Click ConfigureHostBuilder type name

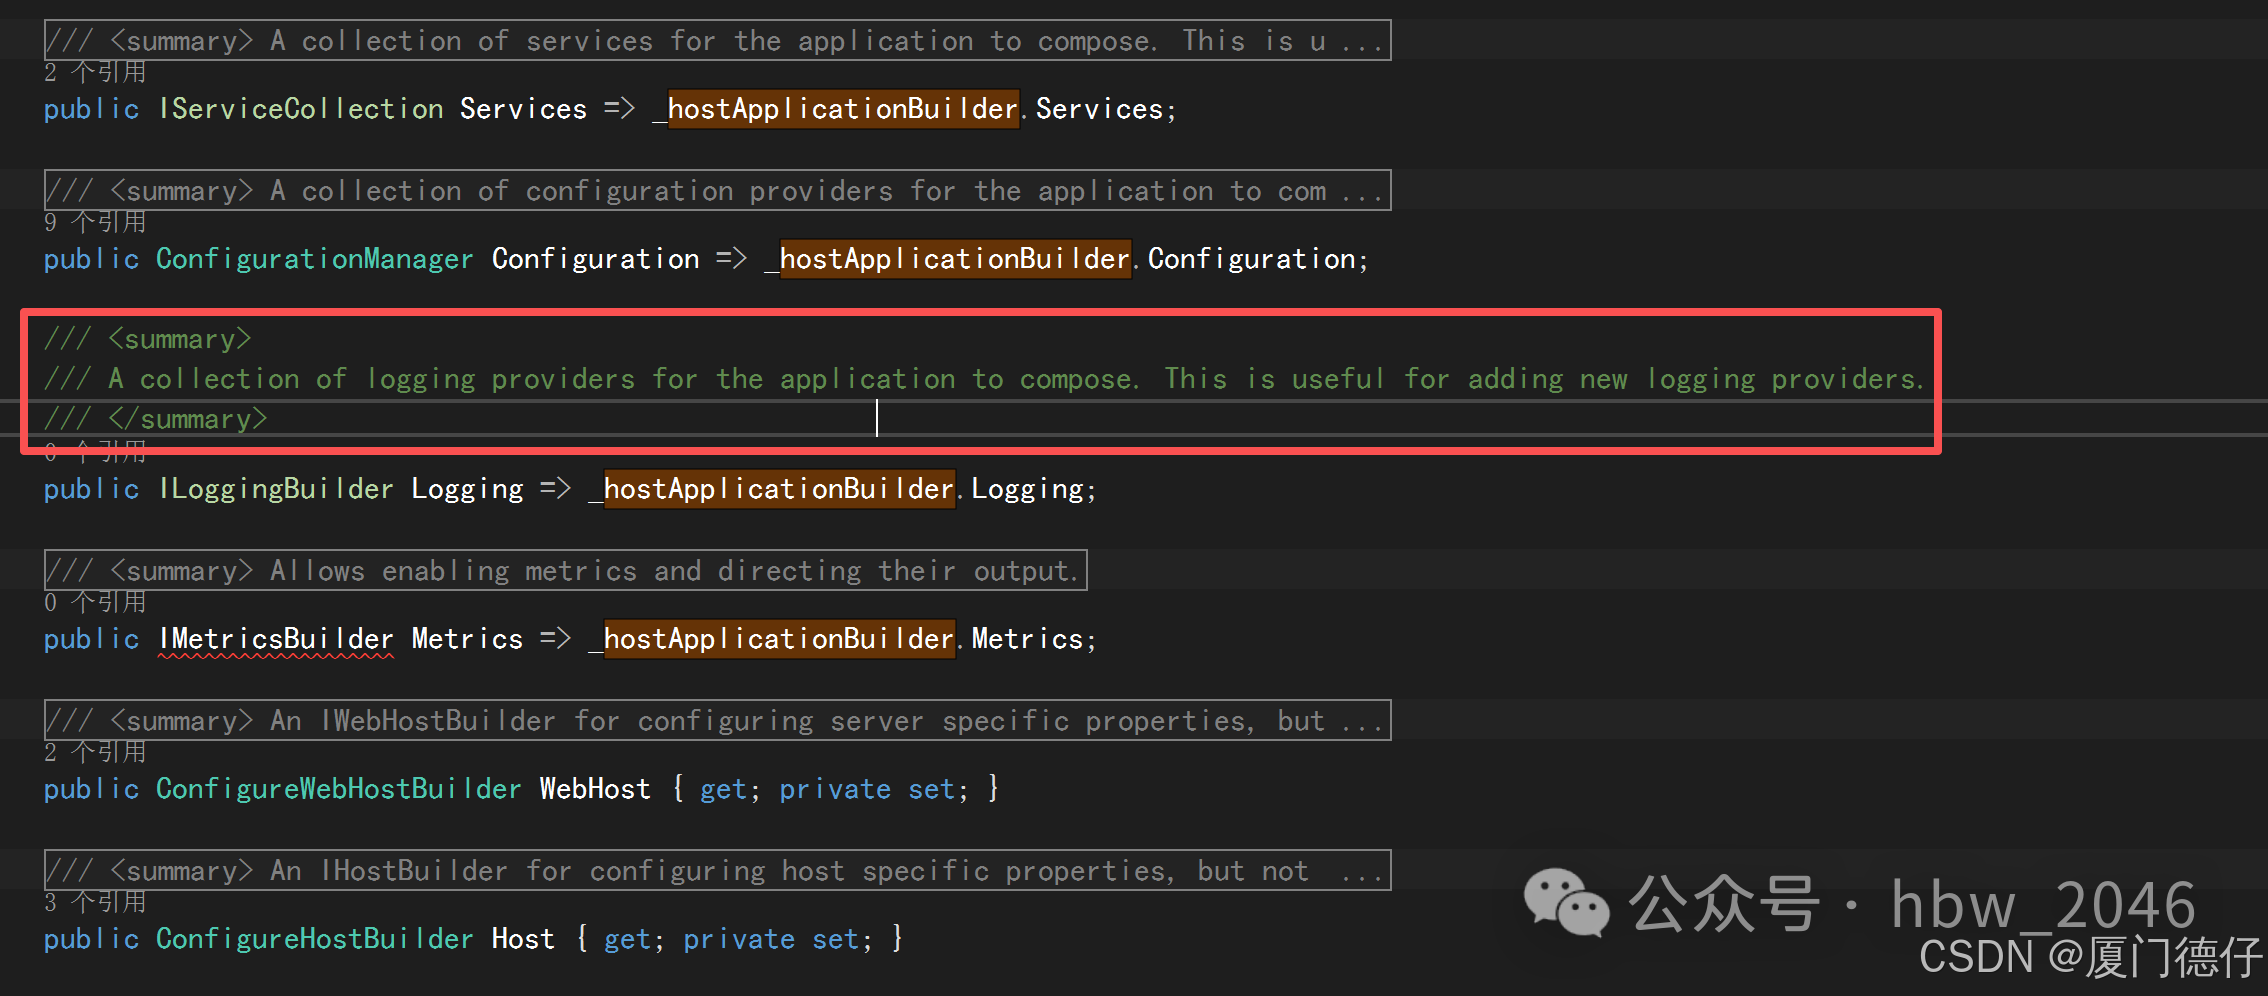[x=314, y=939]
